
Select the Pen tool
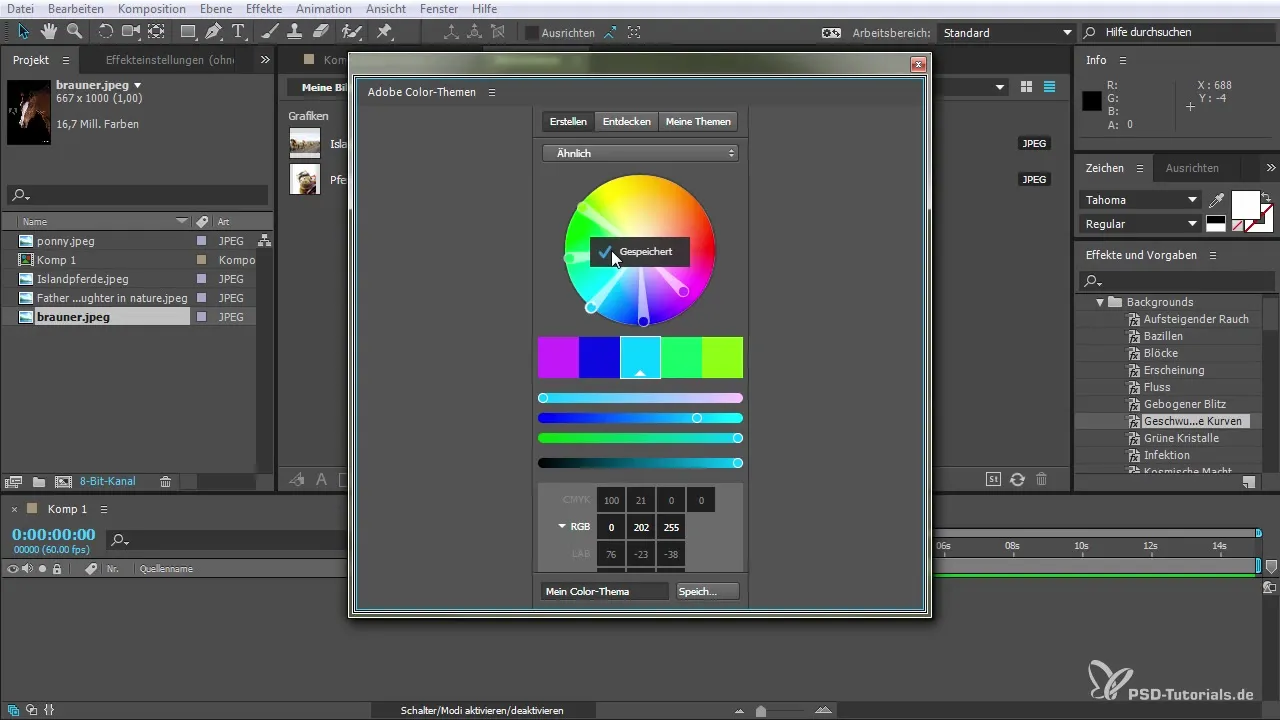(213, 32)
